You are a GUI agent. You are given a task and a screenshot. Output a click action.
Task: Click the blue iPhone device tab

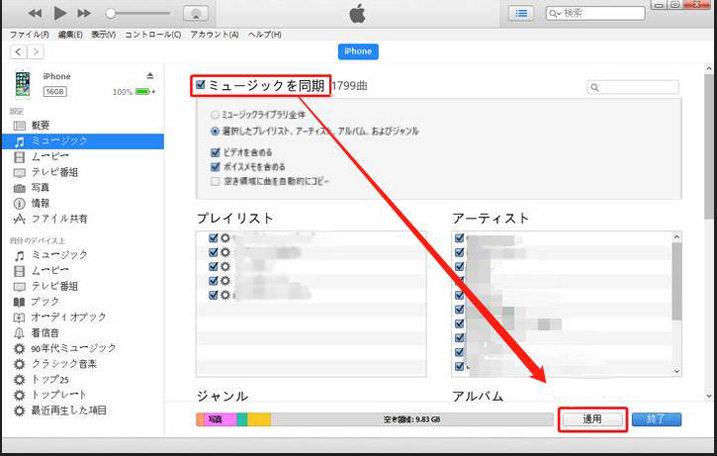(358, 52)
